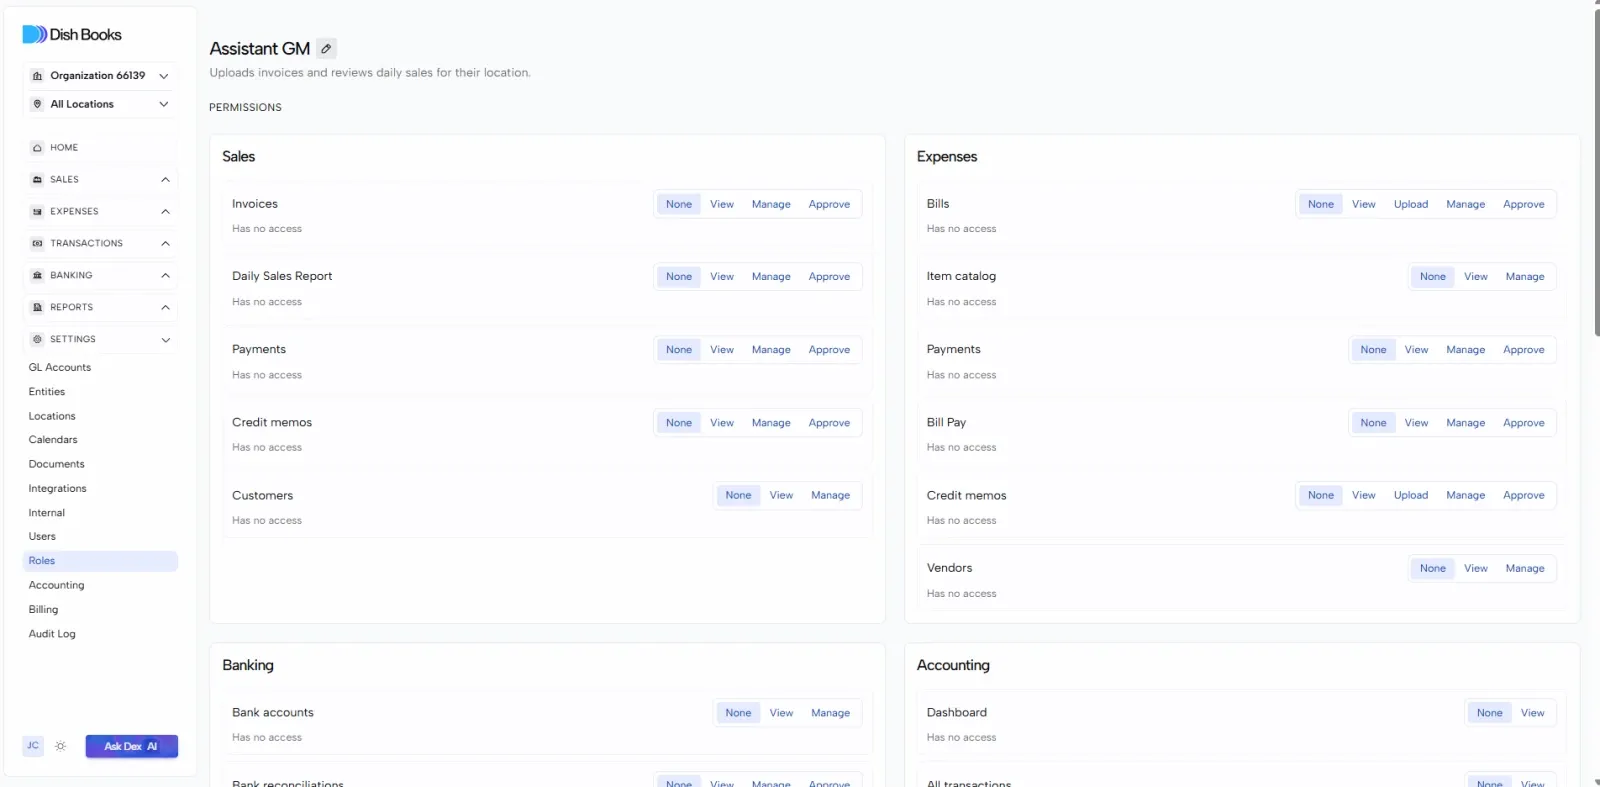
Task: Click the pencil edit icon beside Assistant GM
Action: coord(326,48)
